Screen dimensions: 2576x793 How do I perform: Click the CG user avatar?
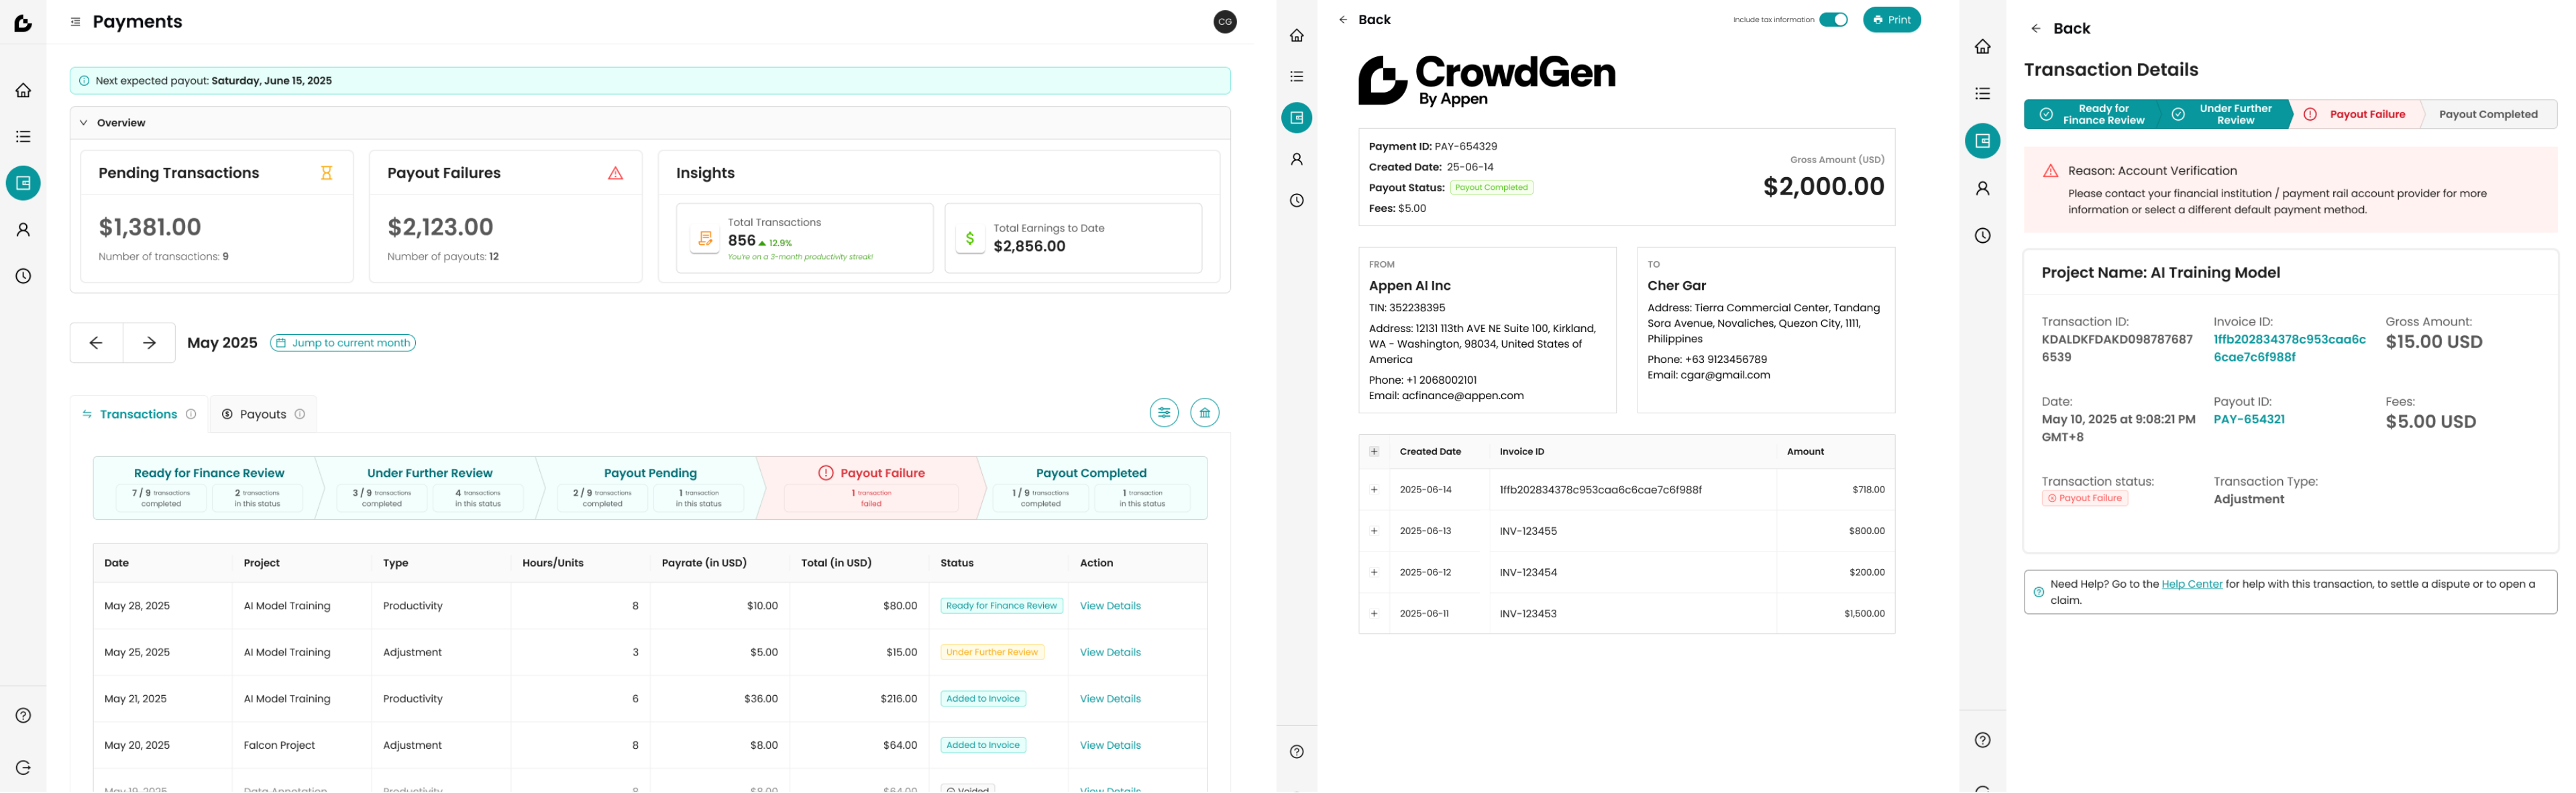(1225, 22)
